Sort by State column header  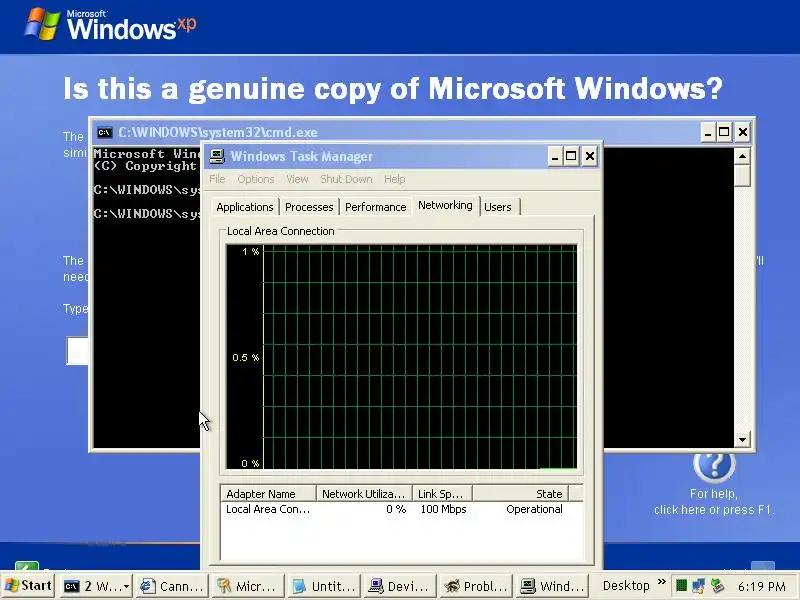(x=520, y=493)
